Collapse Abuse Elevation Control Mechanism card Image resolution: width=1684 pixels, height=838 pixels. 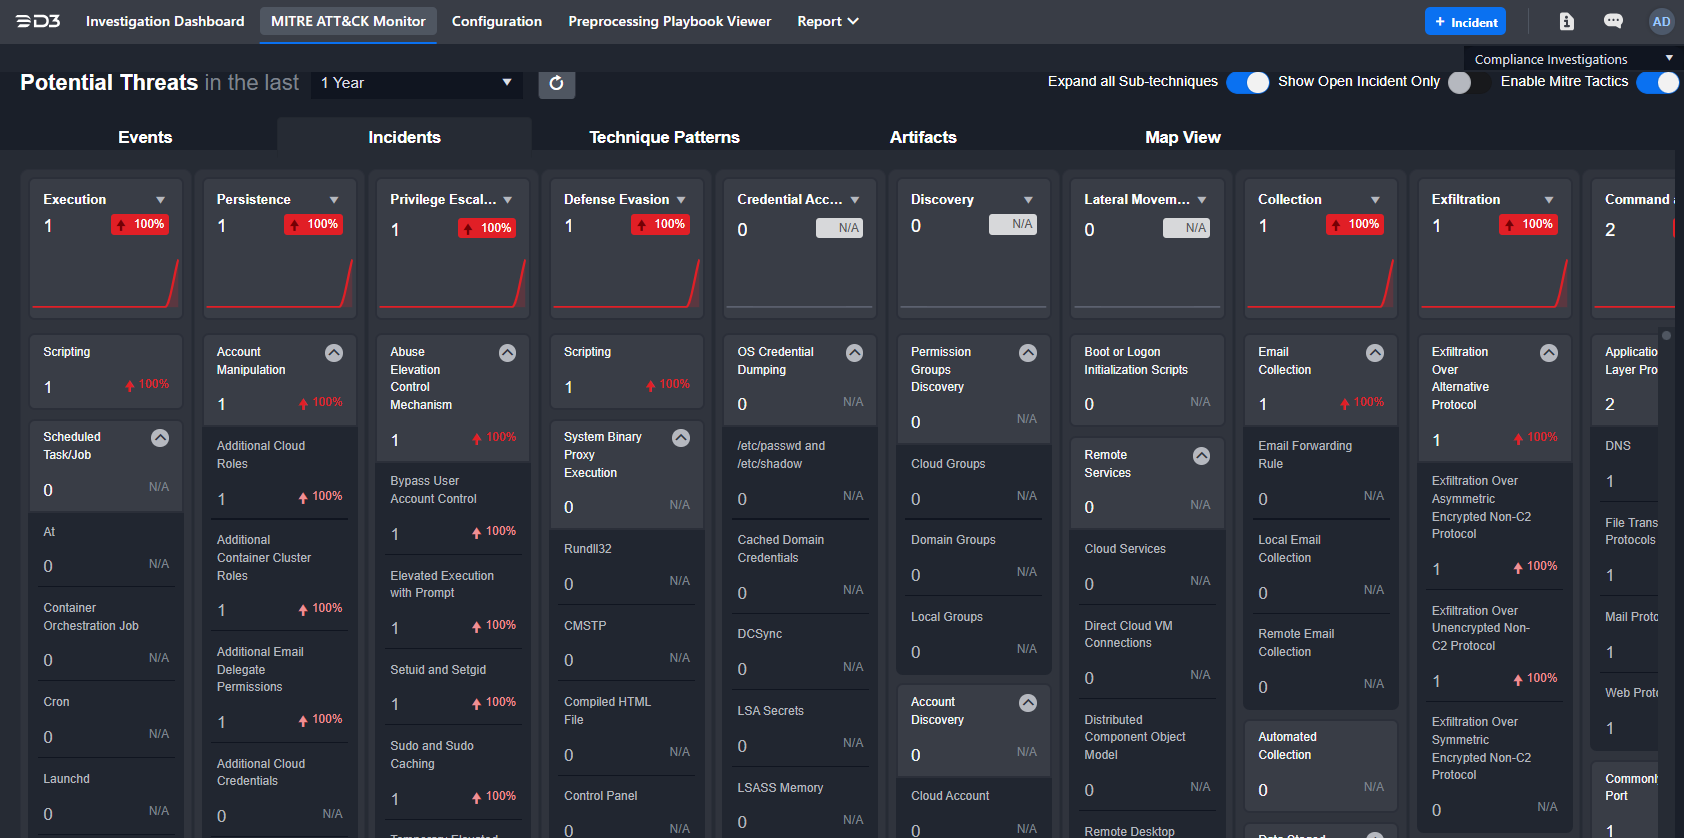(x=507, y=353)
